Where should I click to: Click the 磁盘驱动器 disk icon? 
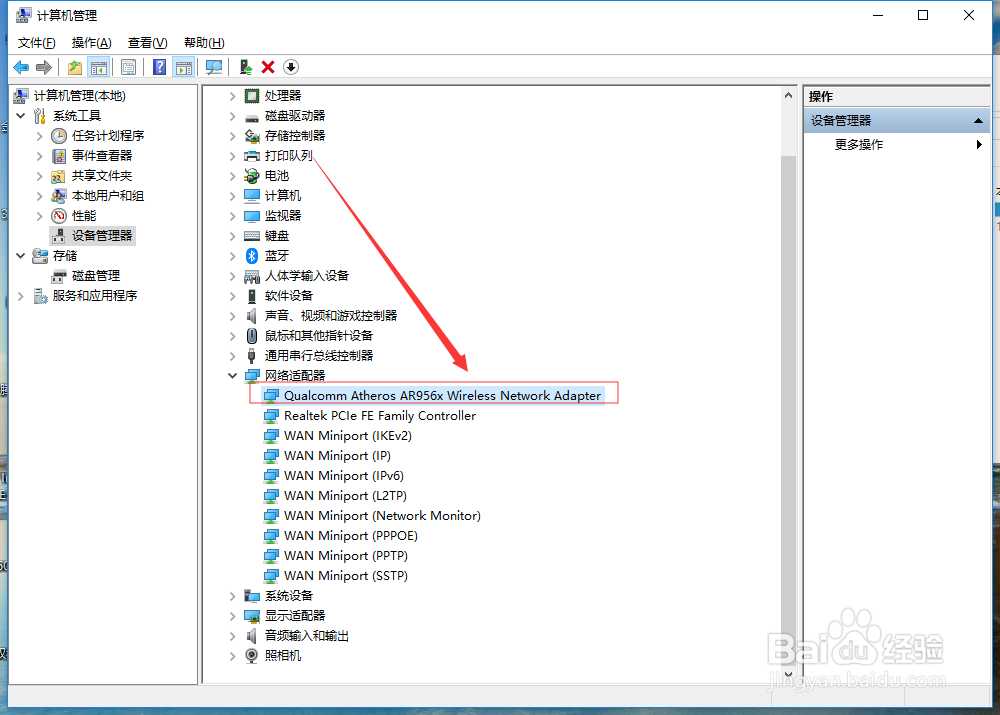[252, 117]
